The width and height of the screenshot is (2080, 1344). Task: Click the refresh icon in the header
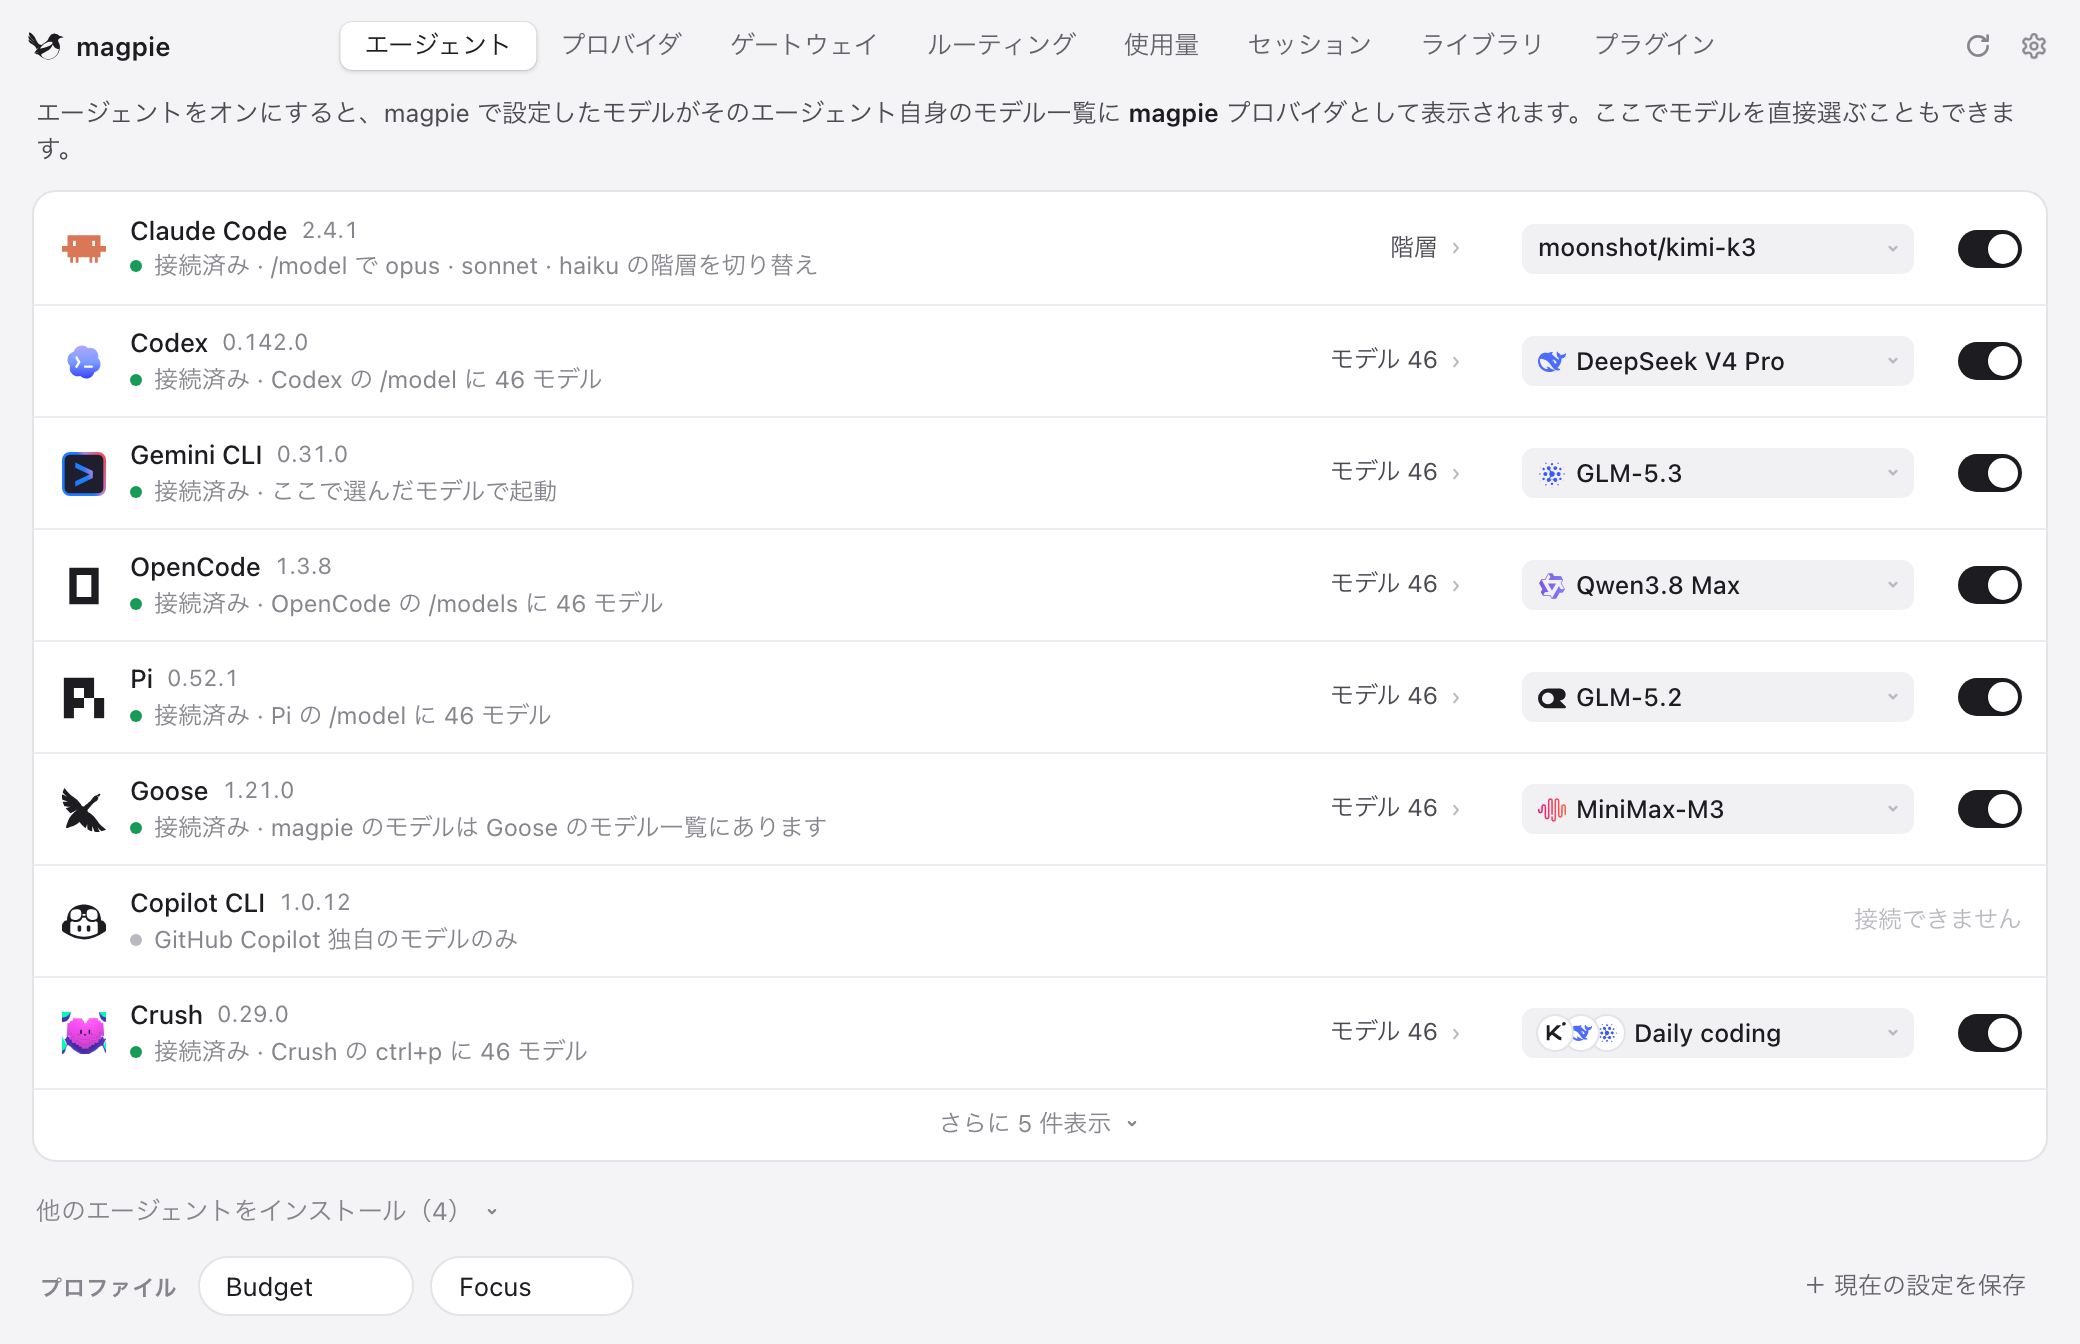[1978, 46]
